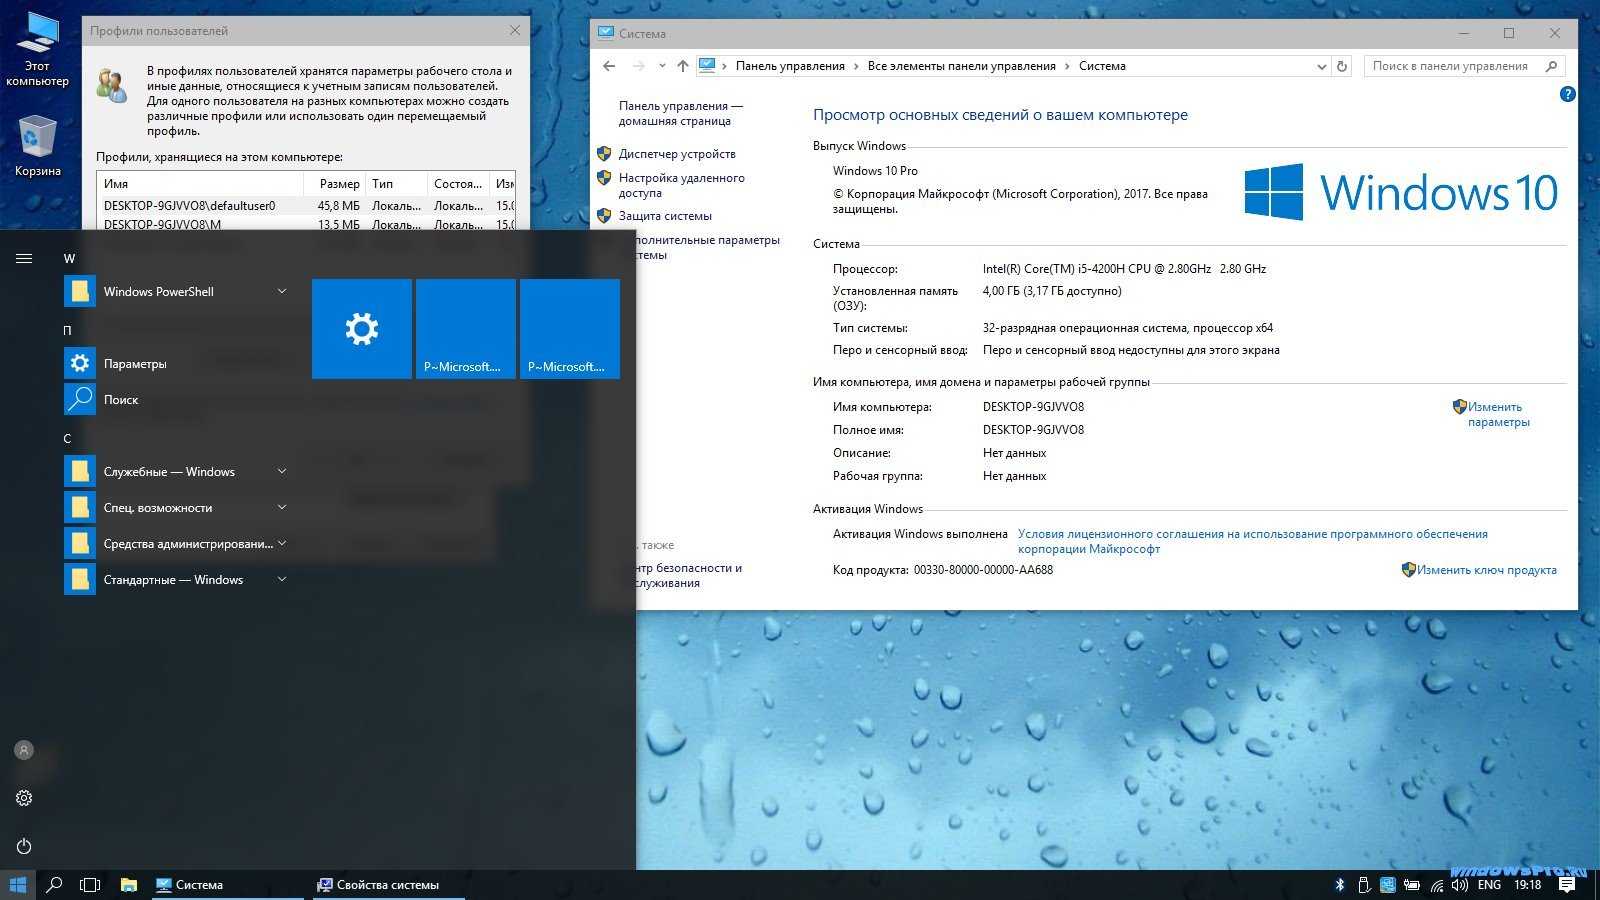Refresh the Система control panel page
The image size is (1600, 900).
1342,66
